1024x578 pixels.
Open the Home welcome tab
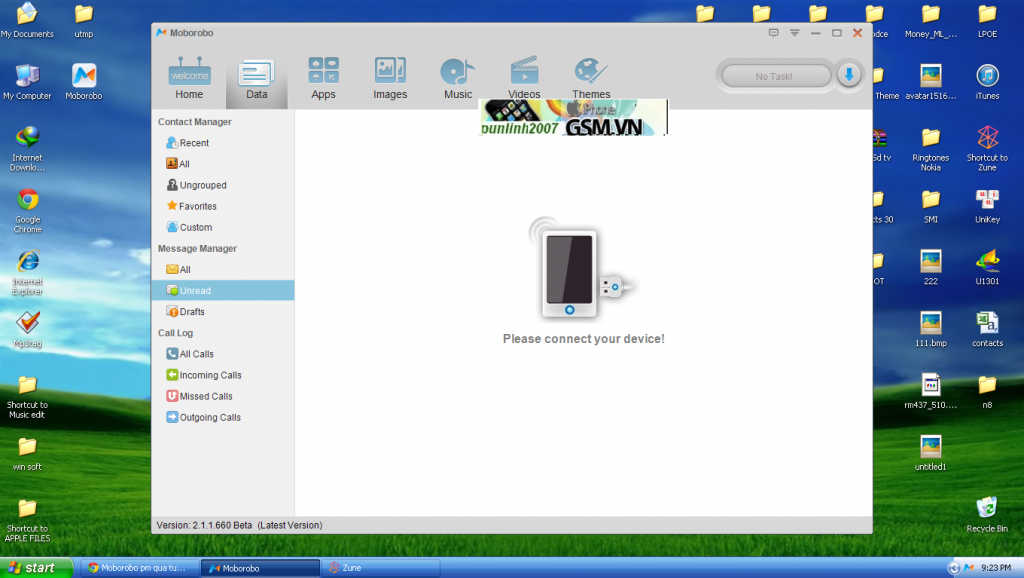pyautogui.click(x=189, y=78)
